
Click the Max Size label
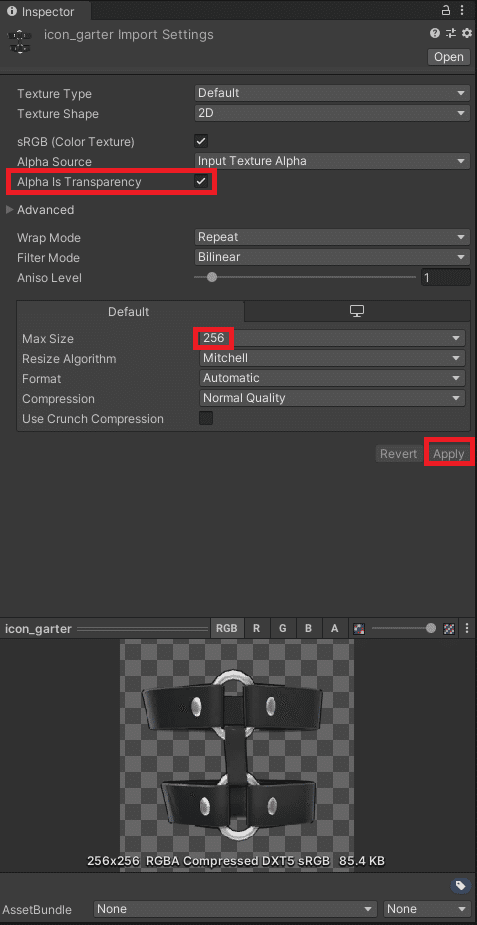[48, 339]
